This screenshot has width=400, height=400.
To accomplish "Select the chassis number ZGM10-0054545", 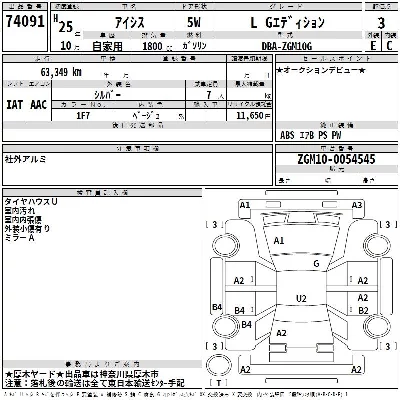I will pos(336,159).
